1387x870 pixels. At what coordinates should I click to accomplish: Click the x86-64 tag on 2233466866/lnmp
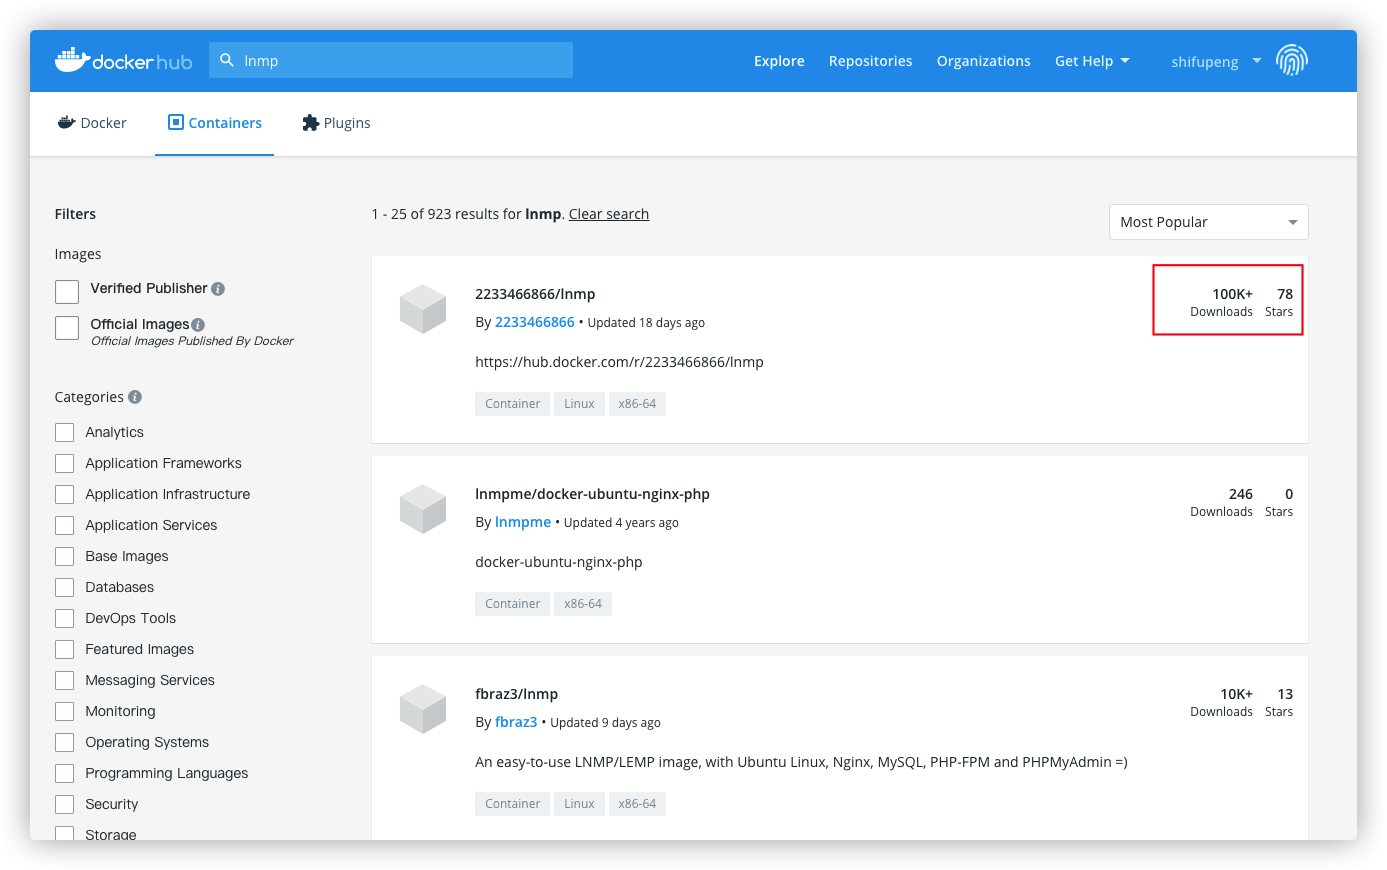pyautogui.click(x=637, y=404)
